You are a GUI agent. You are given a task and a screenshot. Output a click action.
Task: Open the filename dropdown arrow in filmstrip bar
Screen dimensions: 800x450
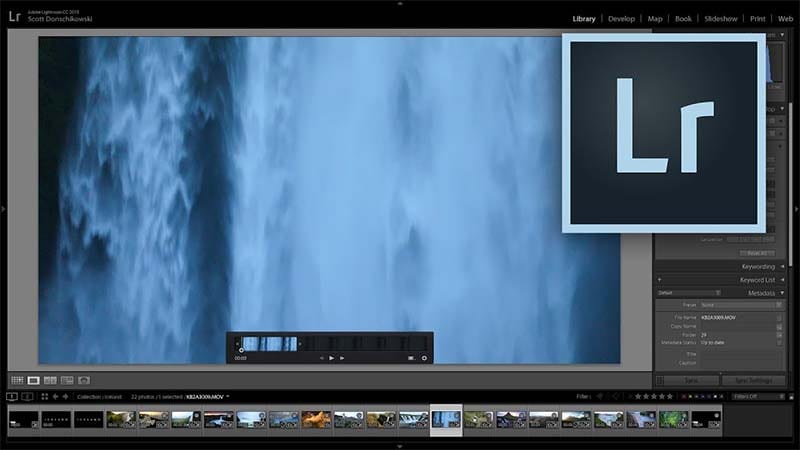[228, 396]
